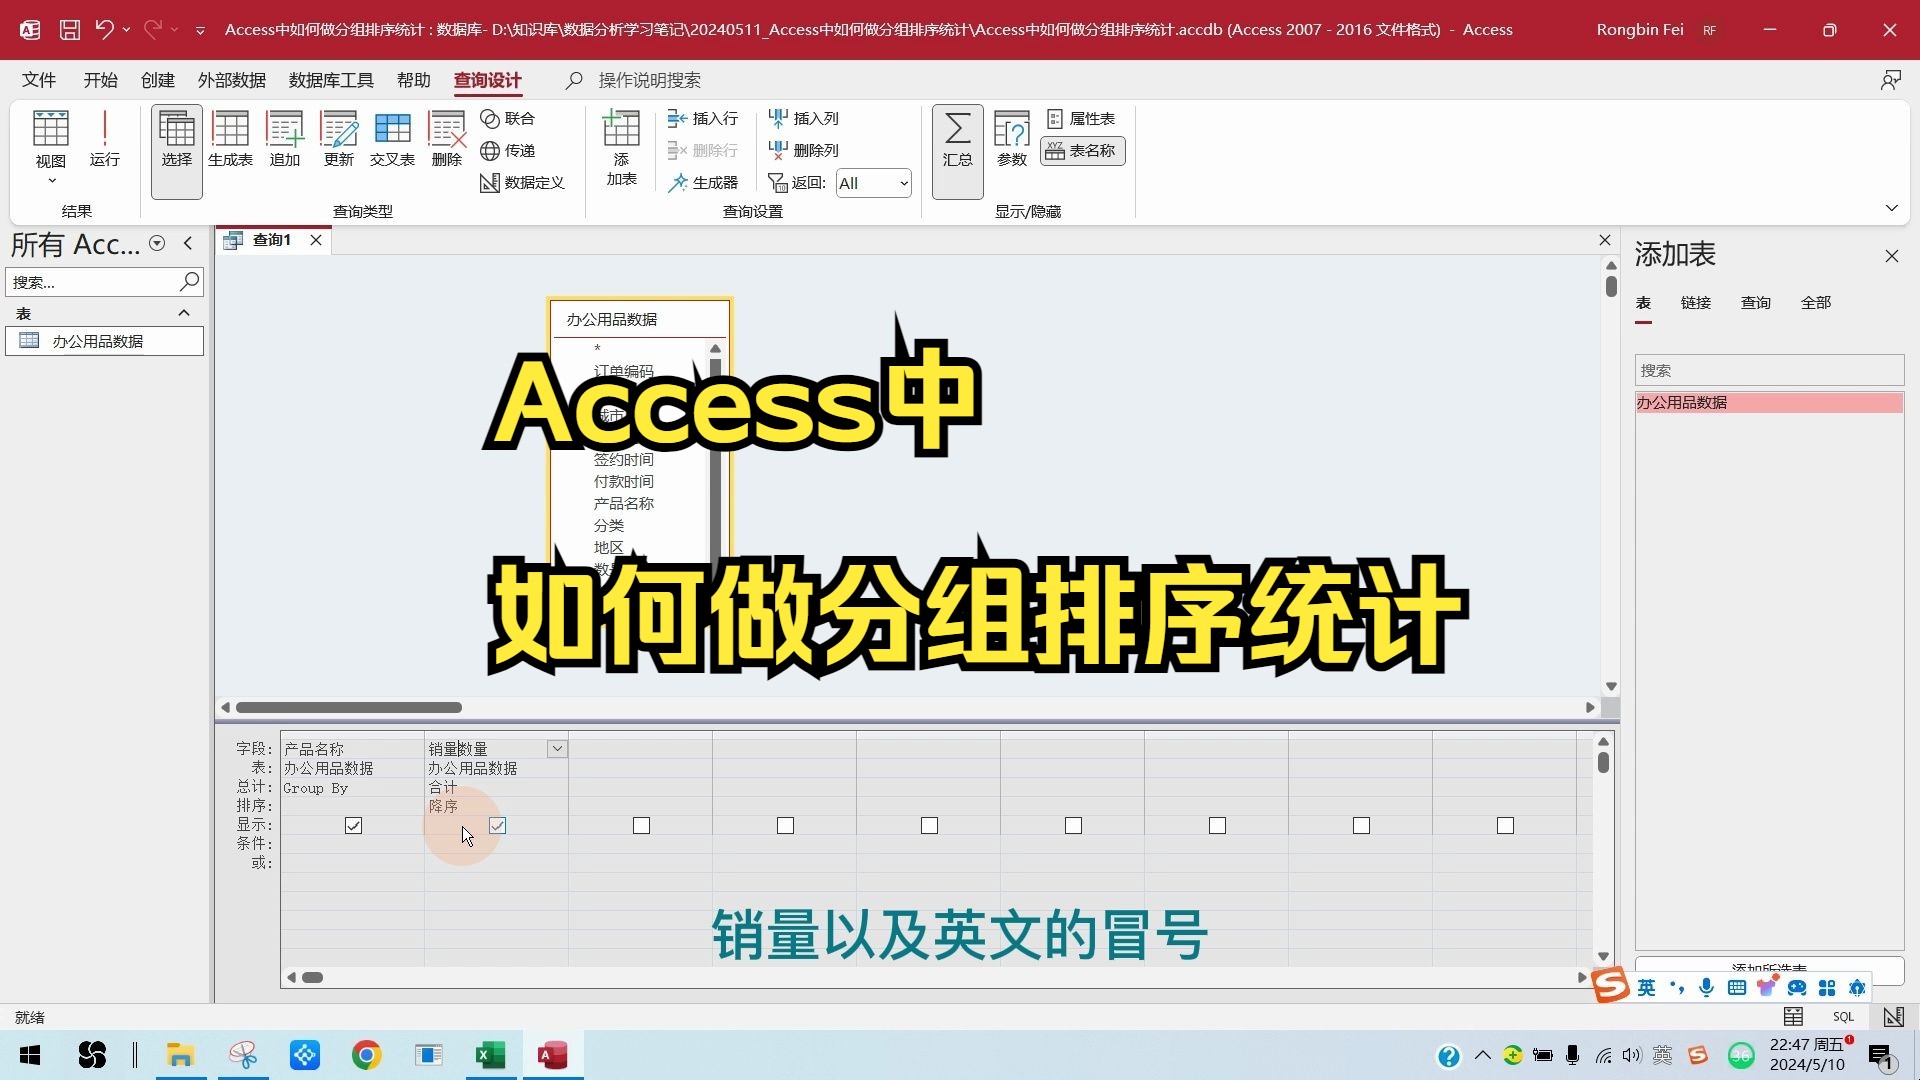Image resolution: width=1920 pixels, height=1080 pixels.
Task: Expand the 销量数量 field dropdown arrow
Action: point(557,749)
